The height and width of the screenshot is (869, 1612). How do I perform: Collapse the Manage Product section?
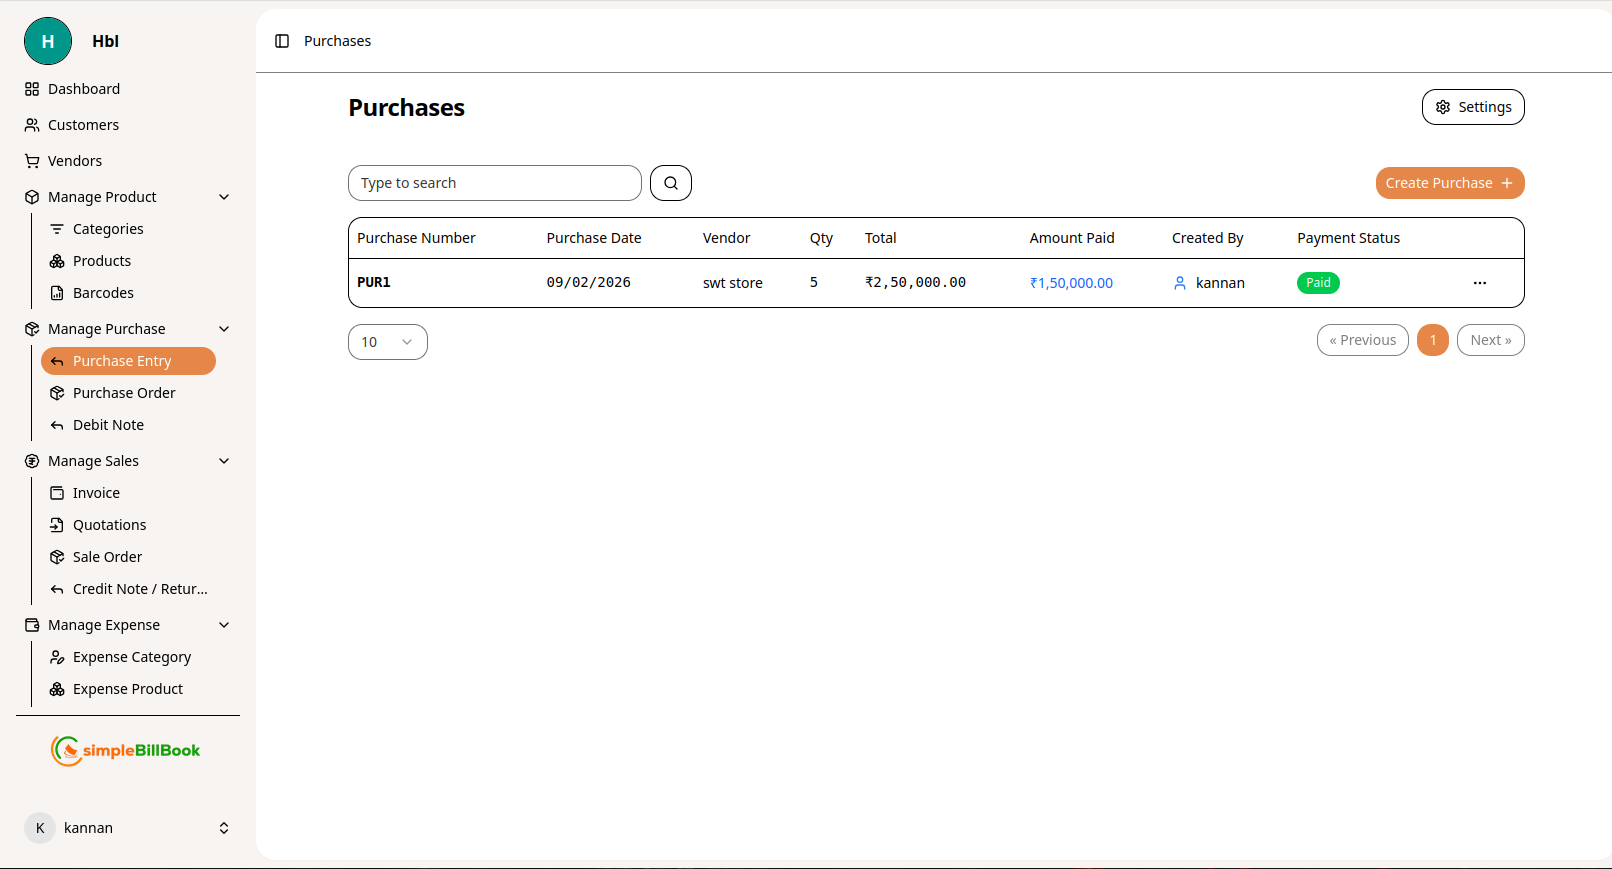pos(224,197)
